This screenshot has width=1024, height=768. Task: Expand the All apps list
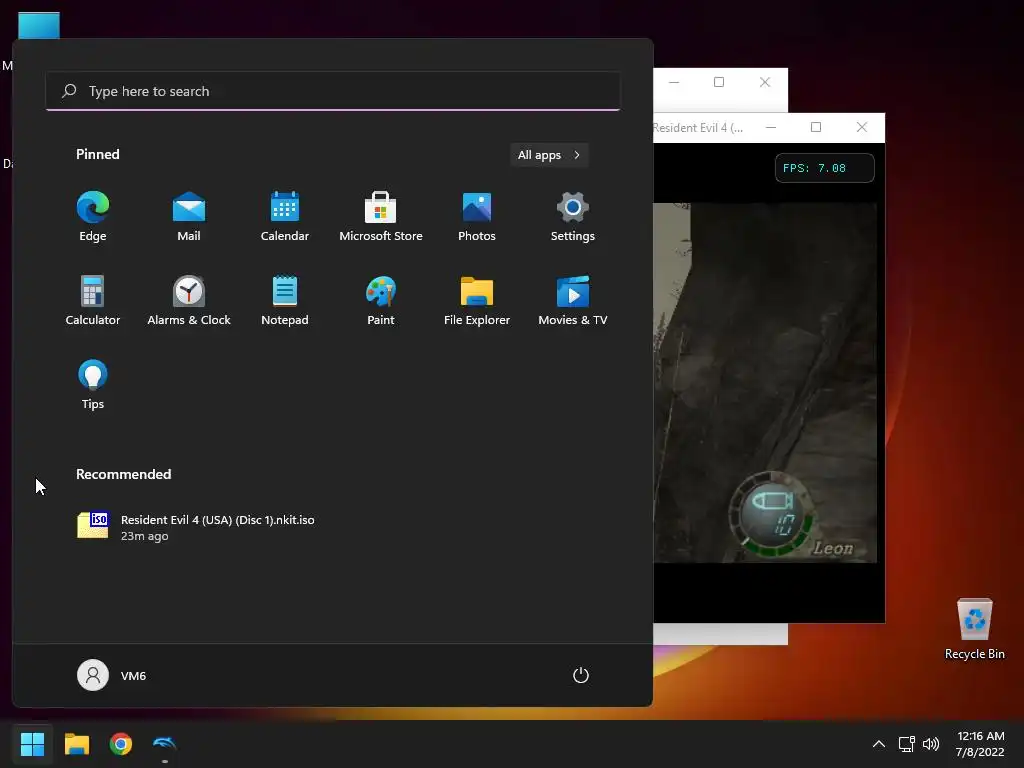549,155
